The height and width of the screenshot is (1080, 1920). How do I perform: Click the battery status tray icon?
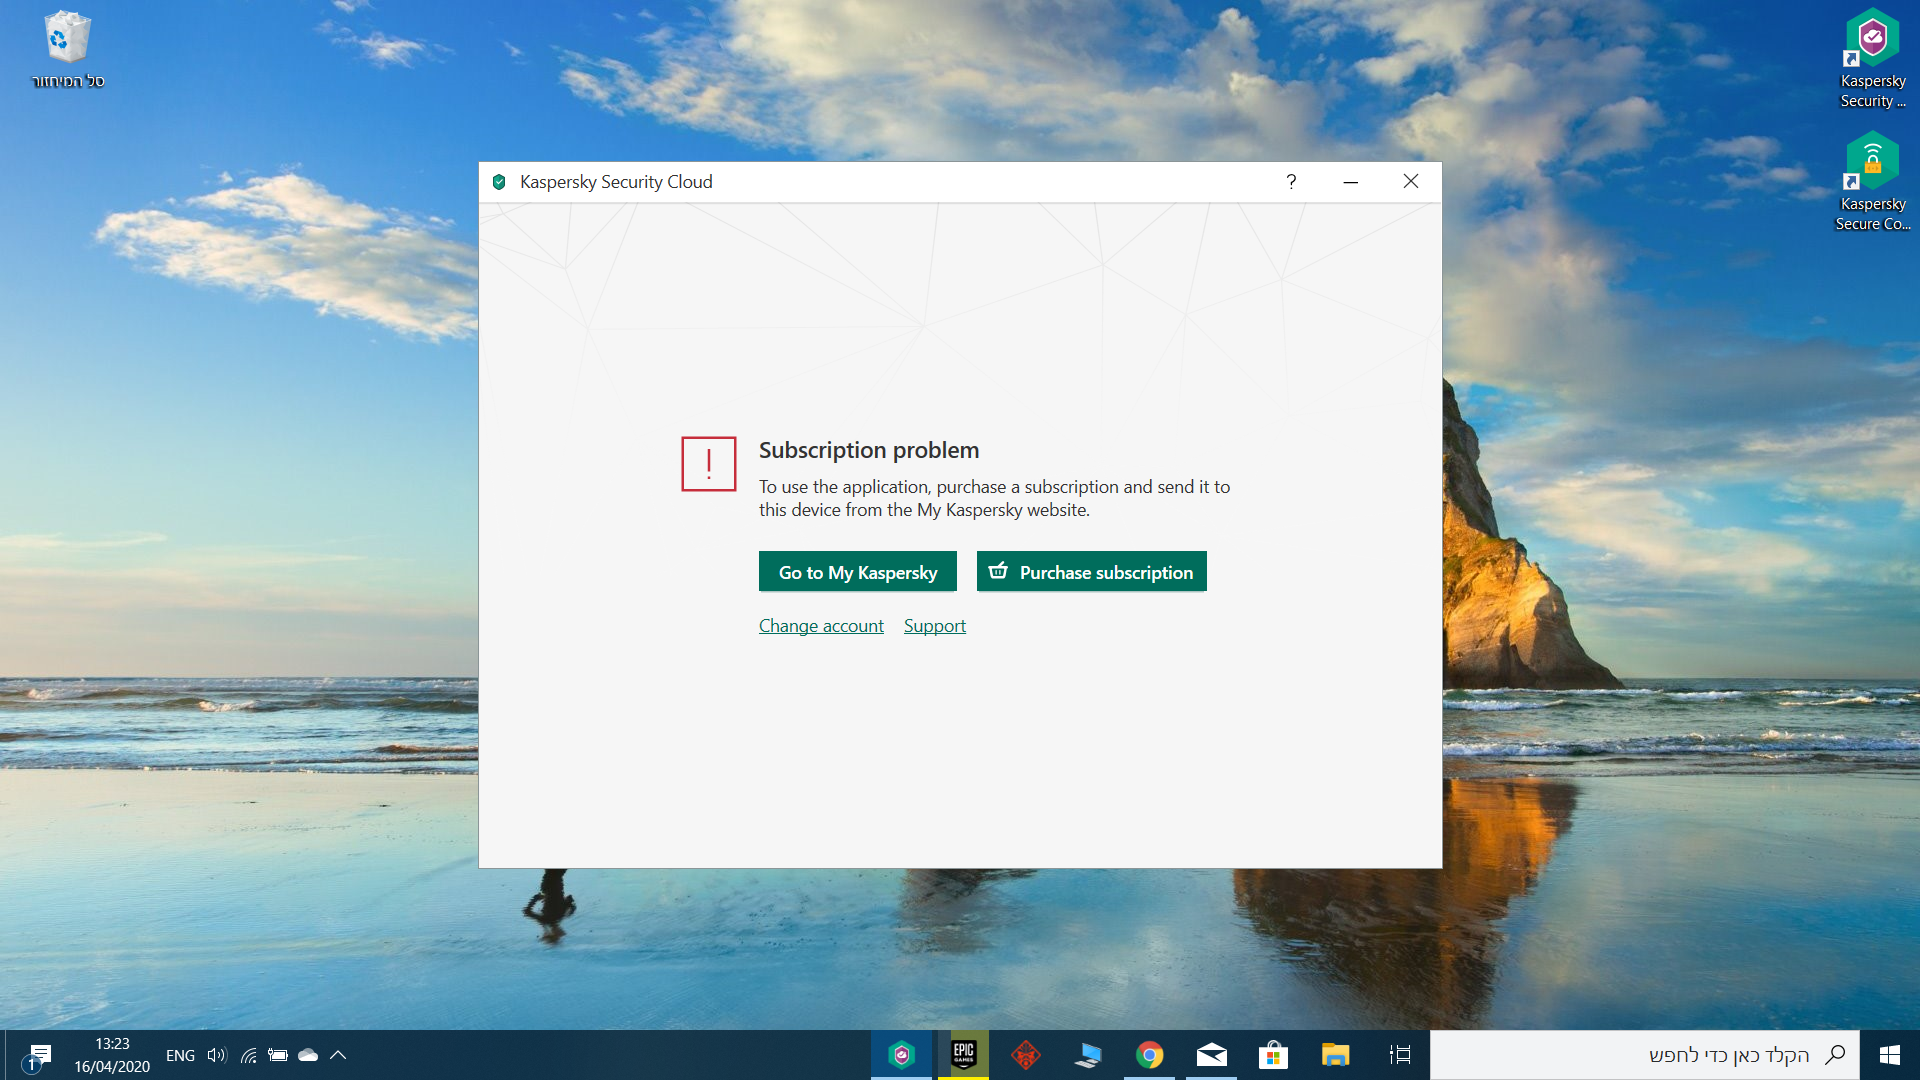pyautogui.click(x=278, y=1055)
